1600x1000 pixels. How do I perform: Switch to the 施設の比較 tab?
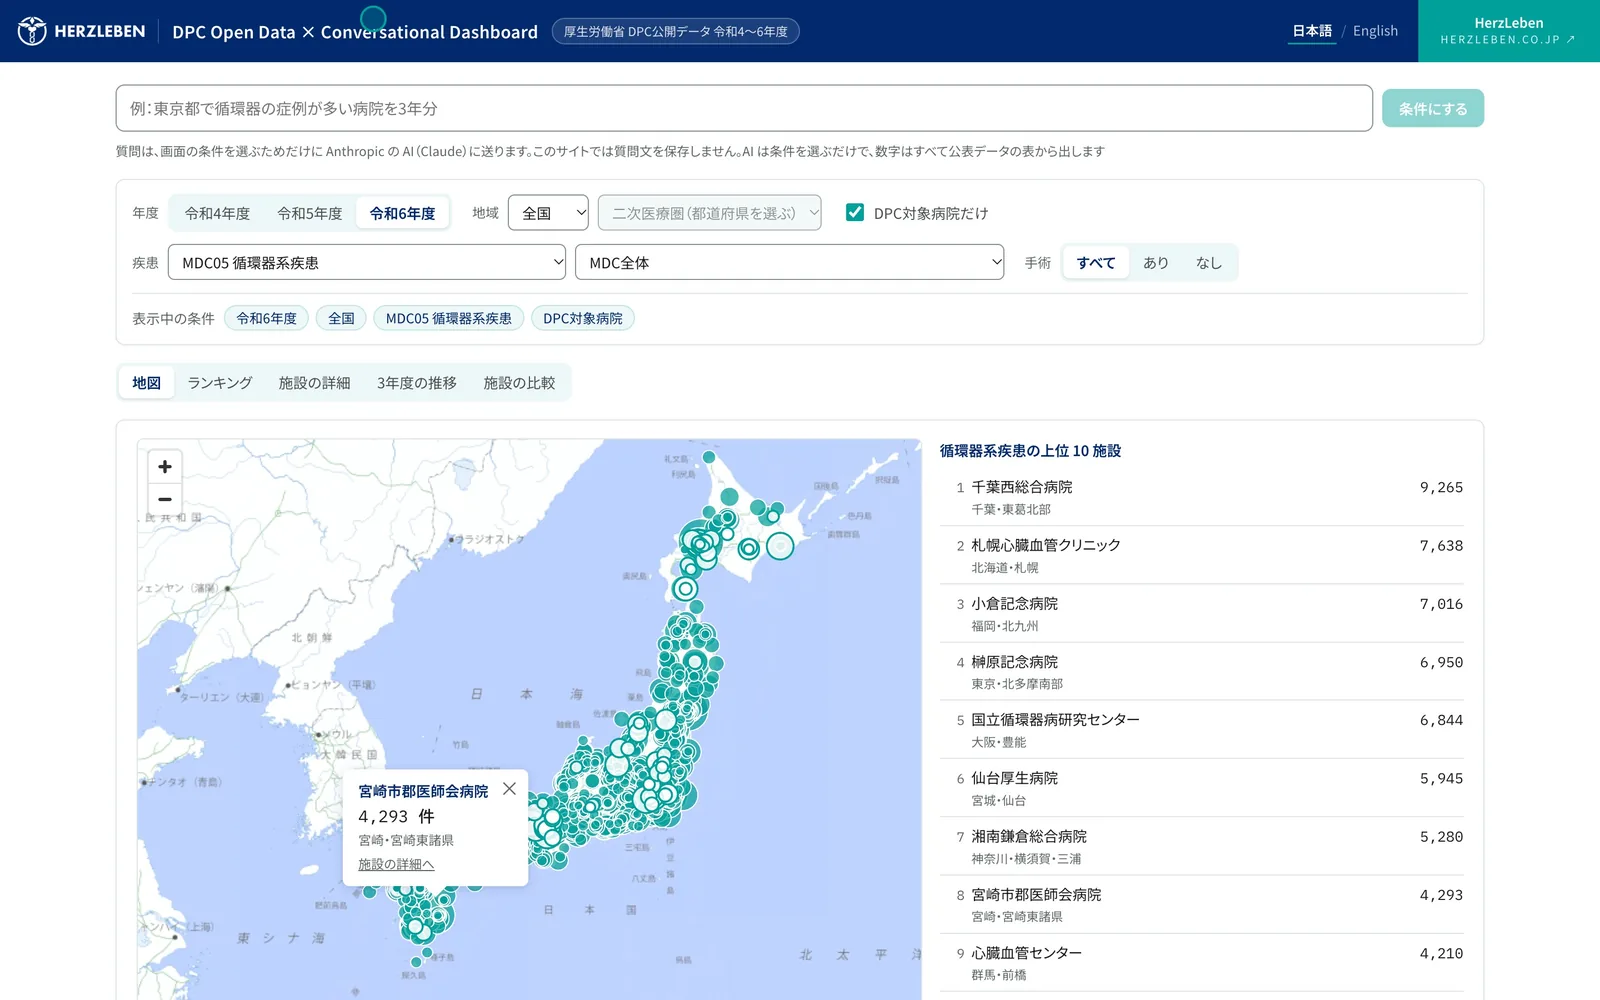coord(519,383)
